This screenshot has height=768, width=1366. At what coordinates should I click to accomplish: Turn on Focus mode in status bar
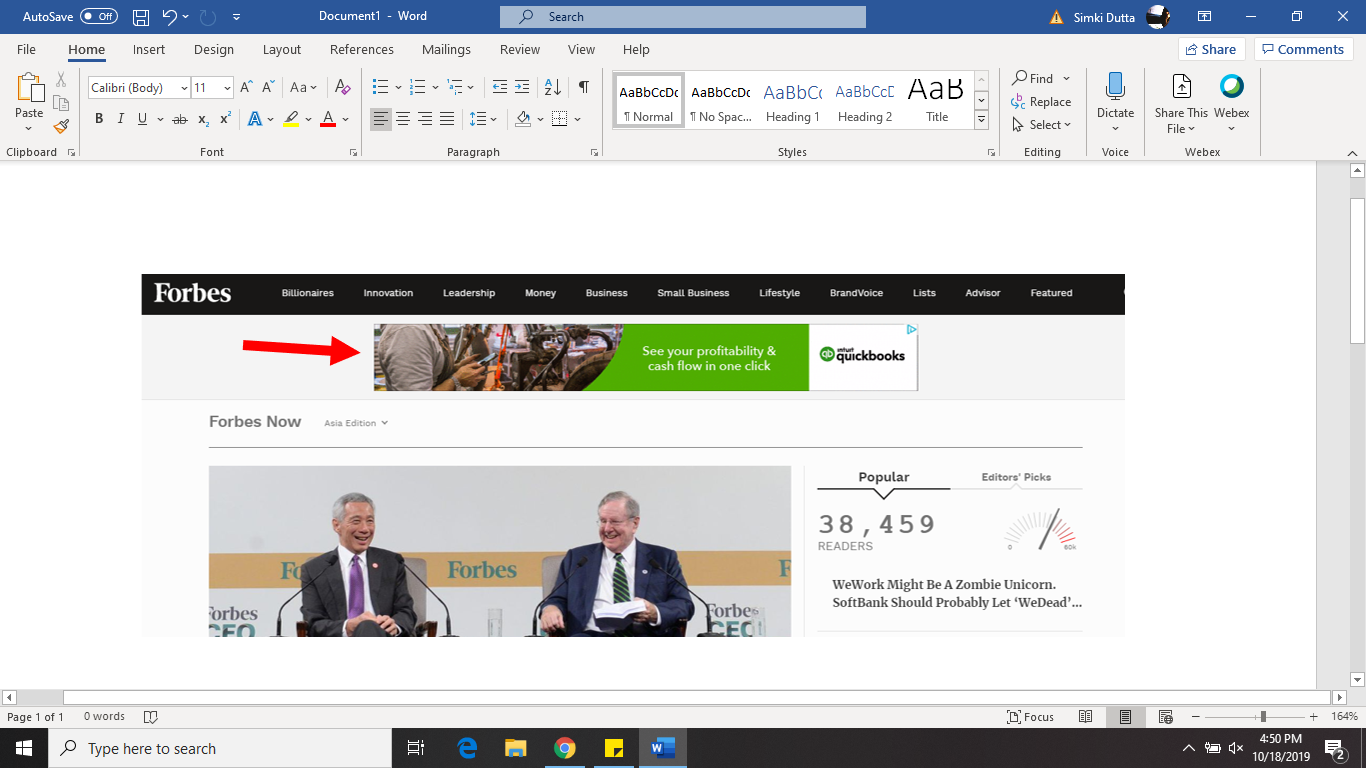pos(1031,717)
